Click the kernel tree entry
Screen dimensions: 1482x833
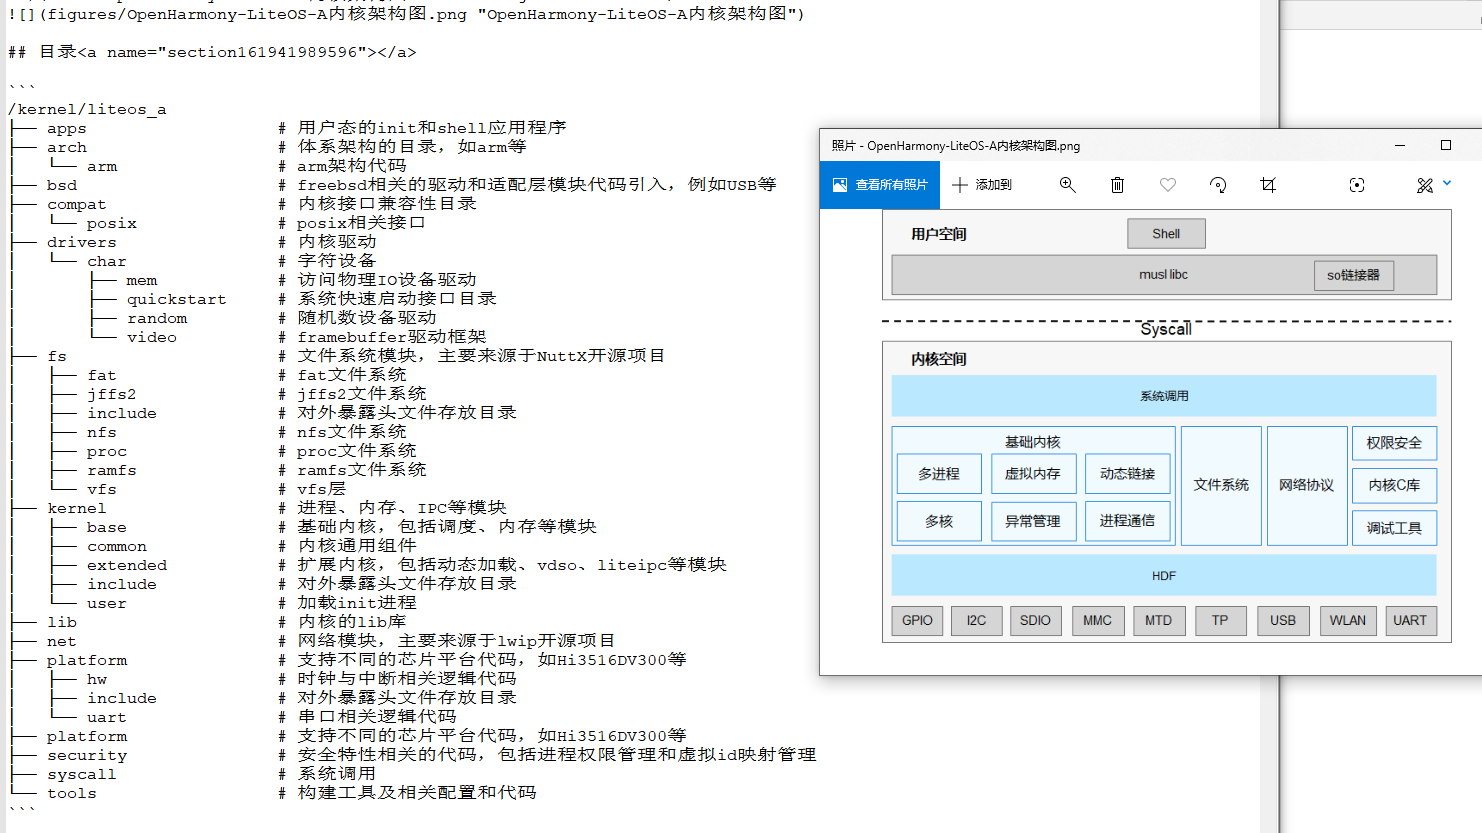tap(77, 509)
